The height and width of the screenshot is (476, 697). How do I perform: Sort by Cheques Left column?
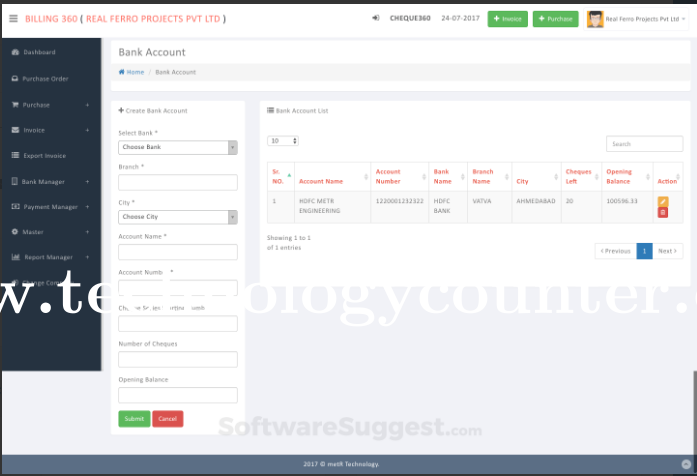point(581,176)
